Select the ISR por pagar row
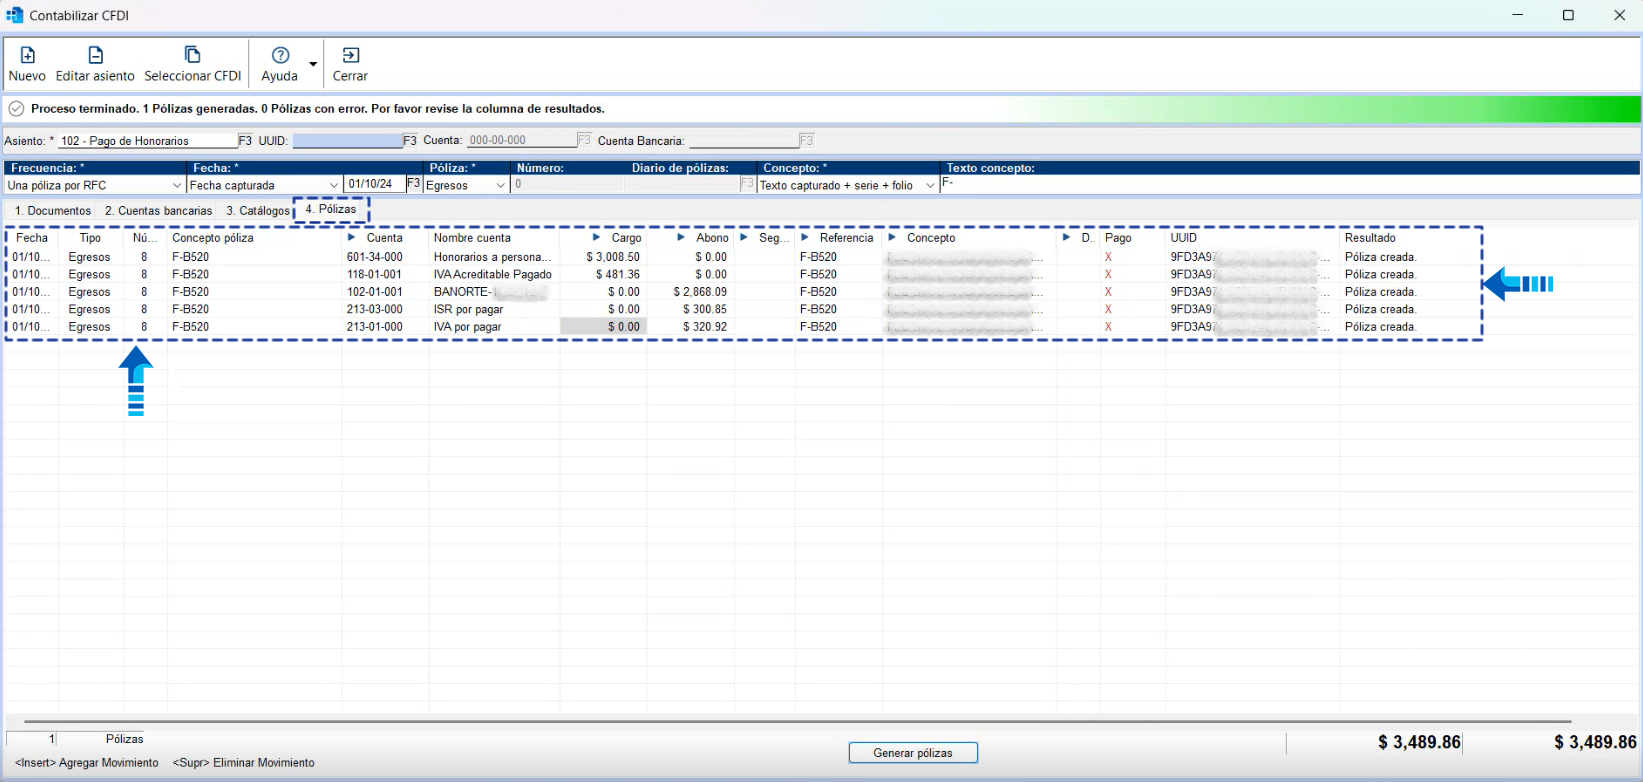 468,310
